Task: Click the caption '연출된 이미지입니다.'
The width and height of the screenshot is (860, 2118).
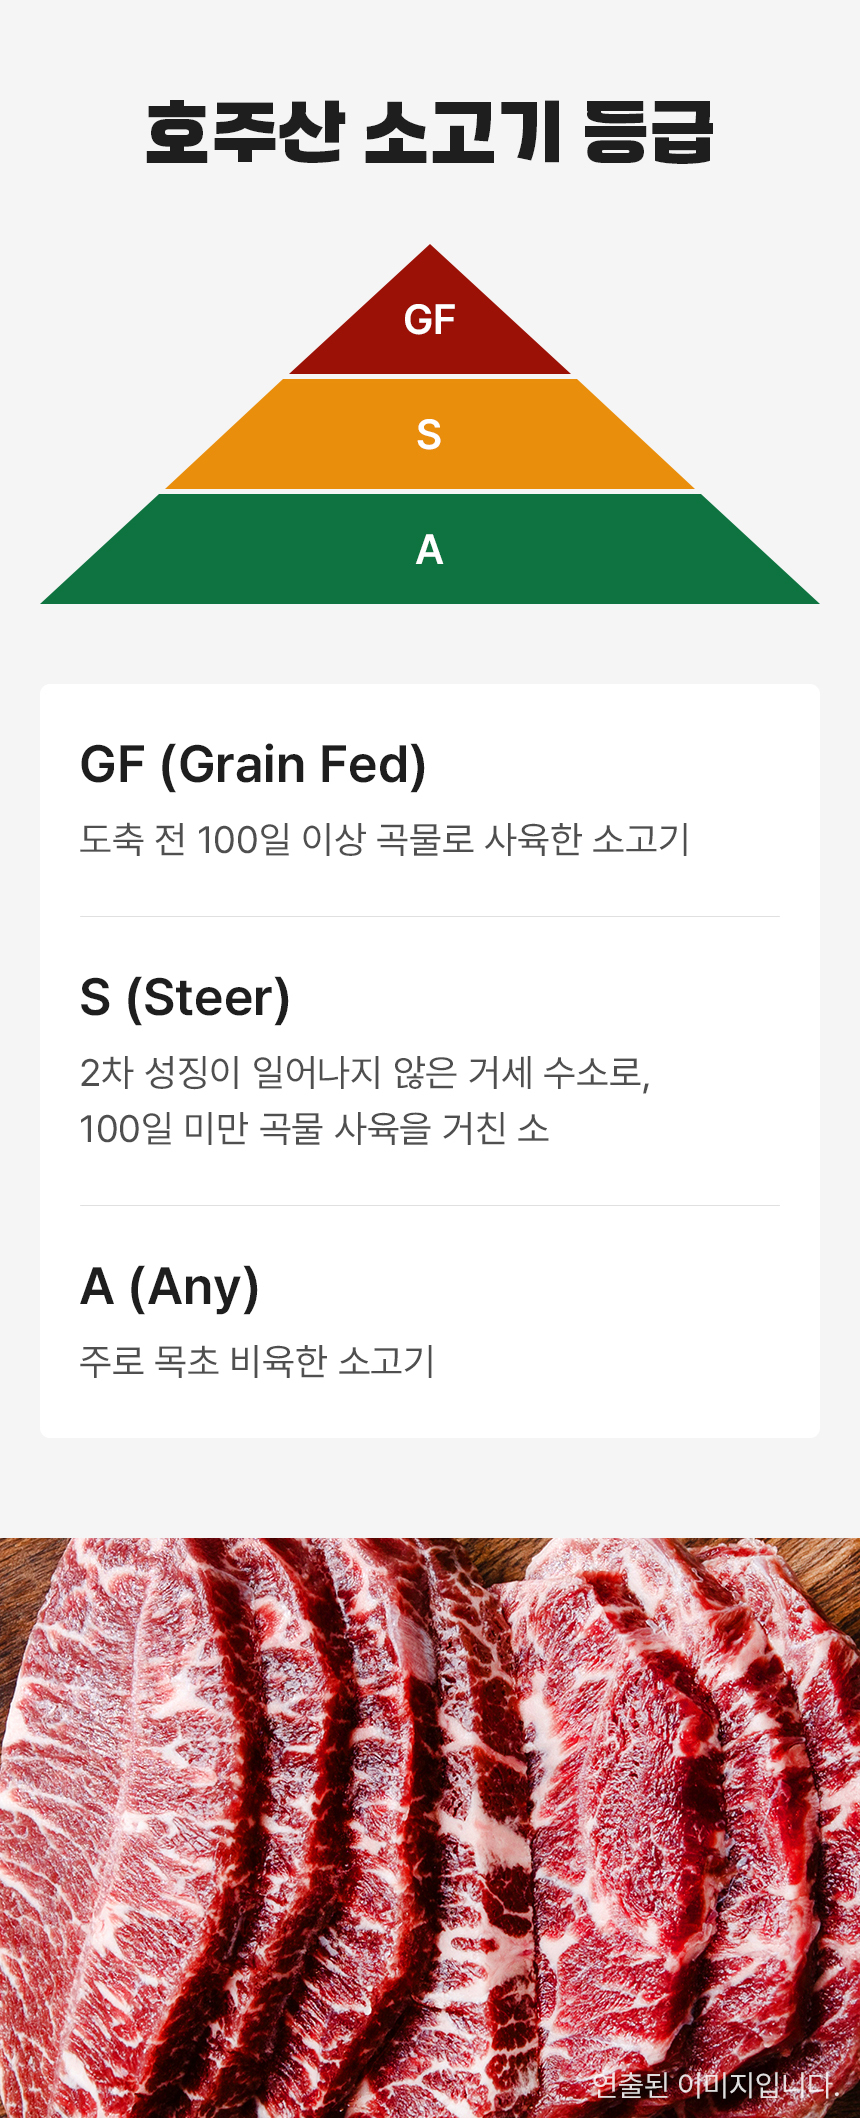Action: click(715, 2085)
